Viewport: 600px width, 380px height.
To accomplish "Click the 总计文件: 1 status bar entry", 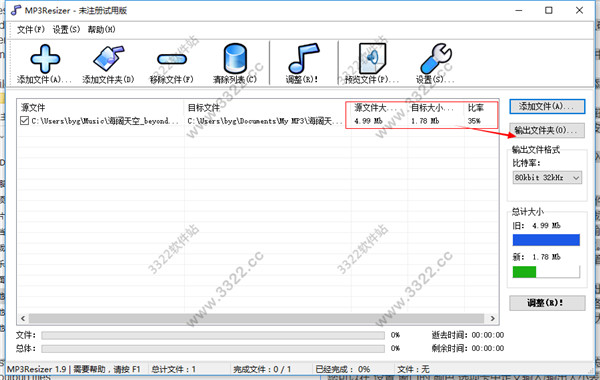I will 174,369.
